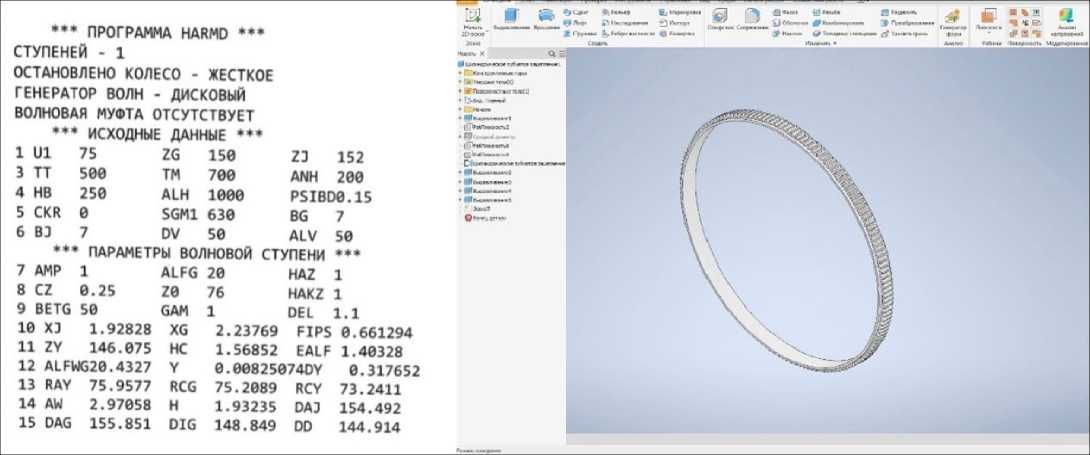Expand the Начало folder in browser
Viewport: 1090px width, 455px height.
coord(460,109)
